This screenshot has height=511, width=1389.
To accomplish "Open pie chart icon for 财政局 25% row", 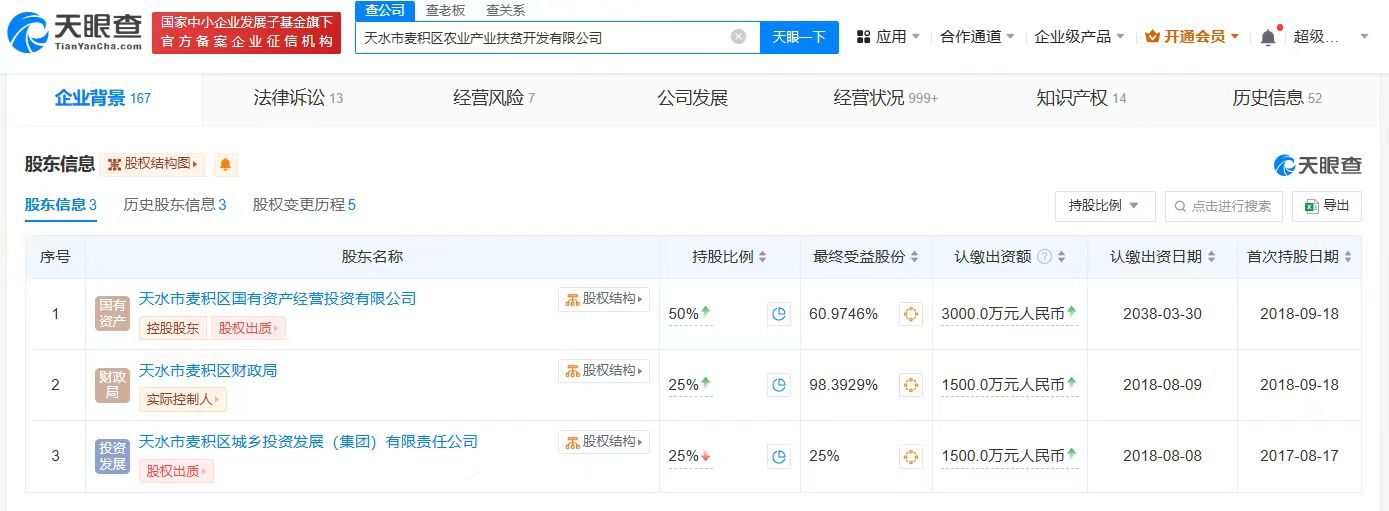I will point(778,385).
